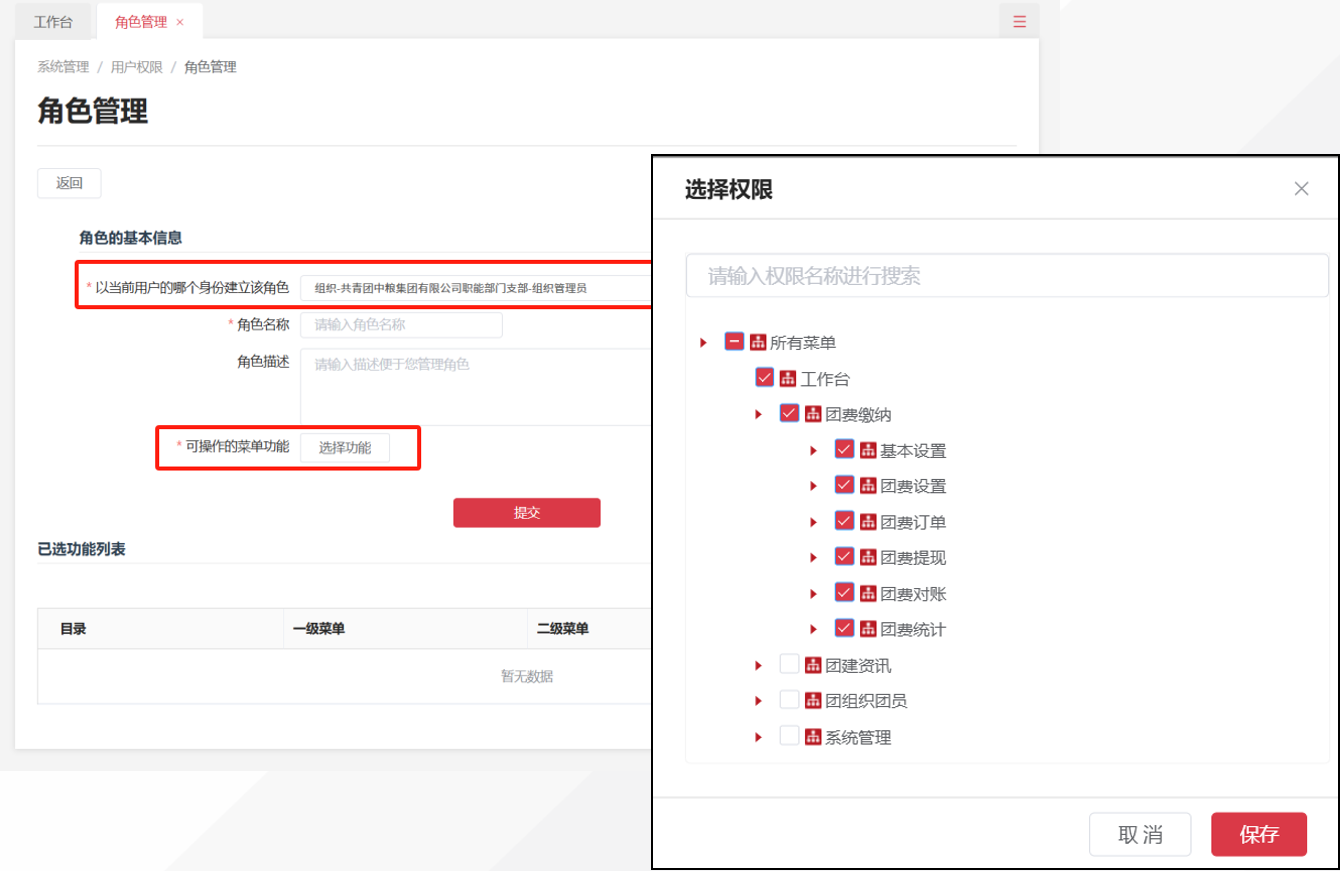
Task: Expand the 系统管理 tree node arrow
Action: (x=759, y=737)
